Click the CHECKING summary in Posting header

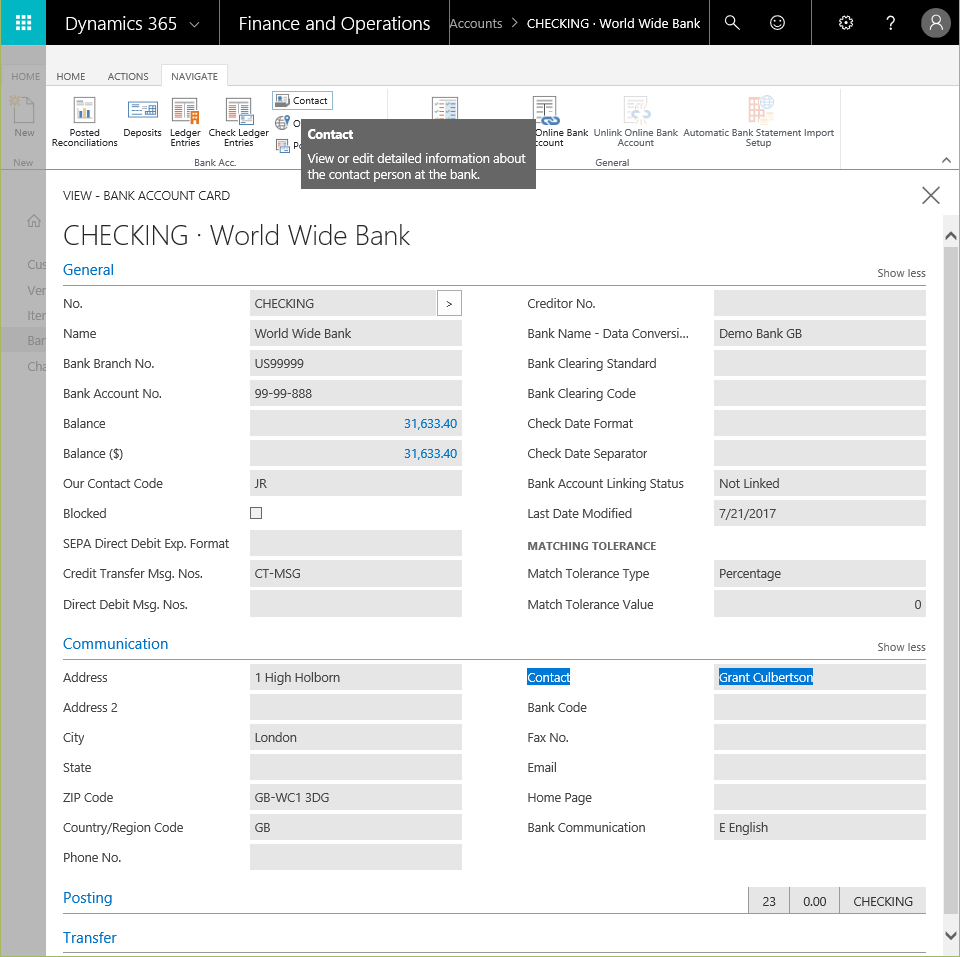tap(882, 901)
